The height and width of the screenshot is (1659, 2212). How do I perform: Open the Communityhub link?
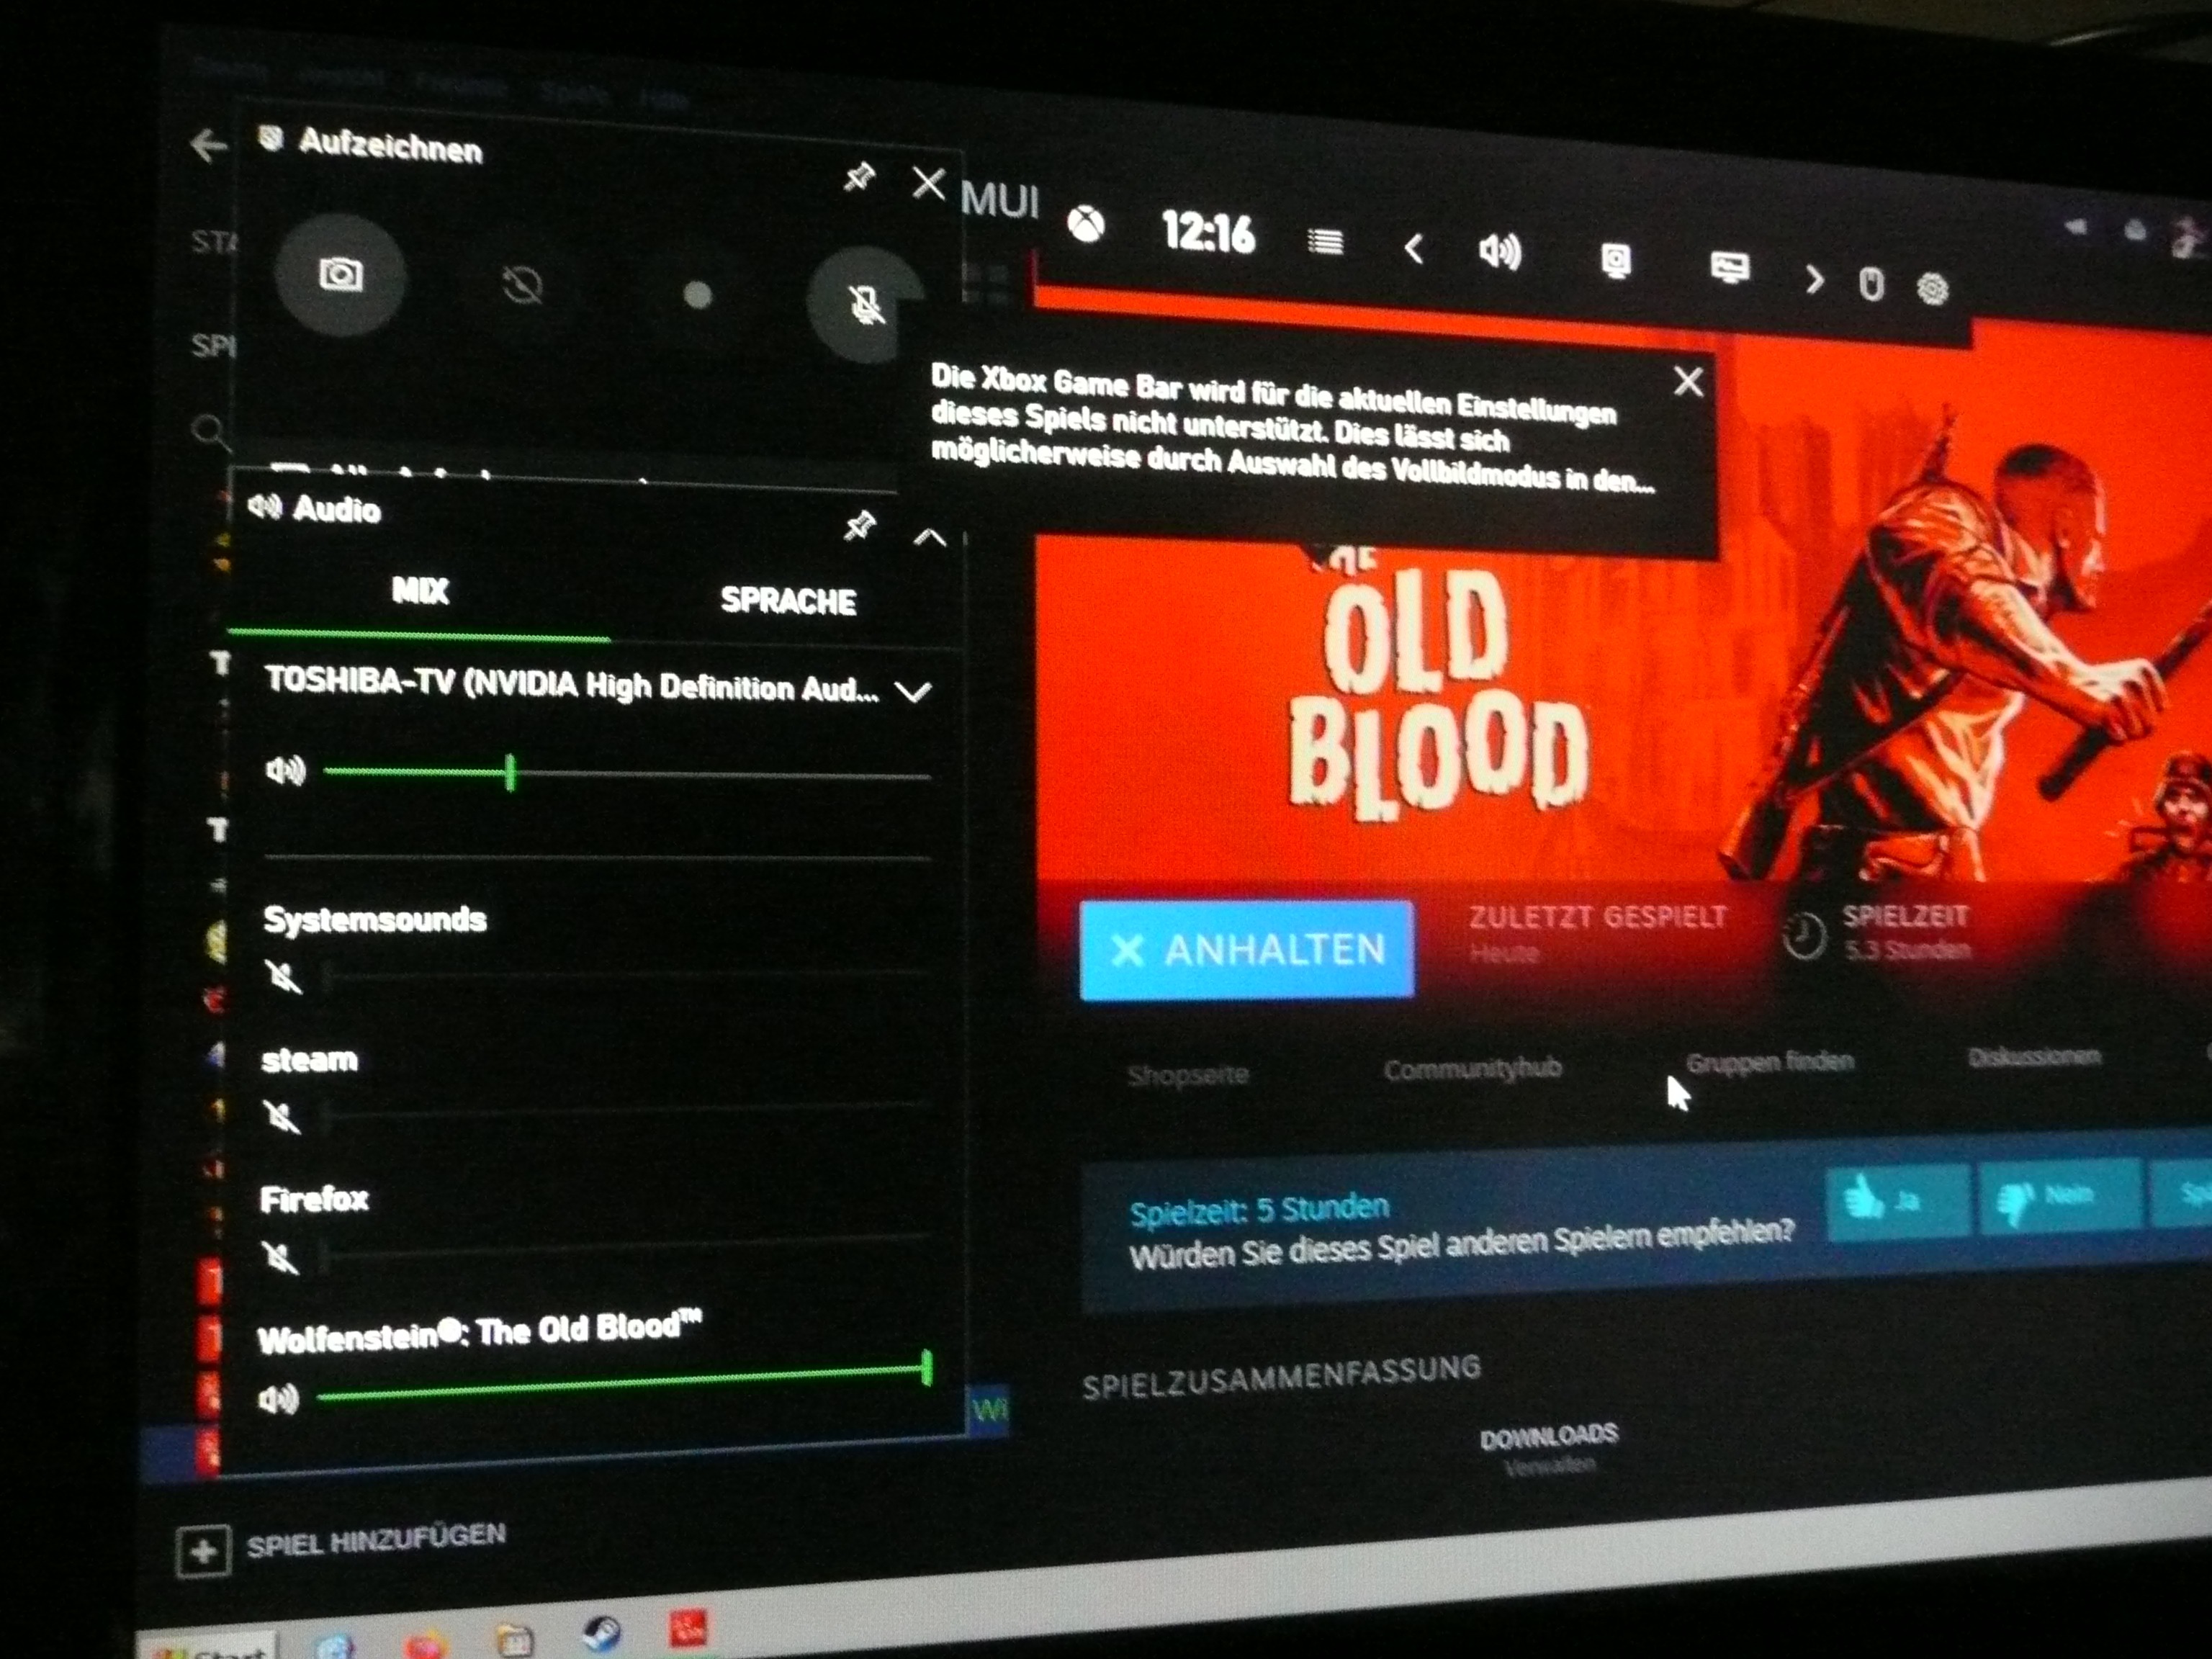1472,1069
